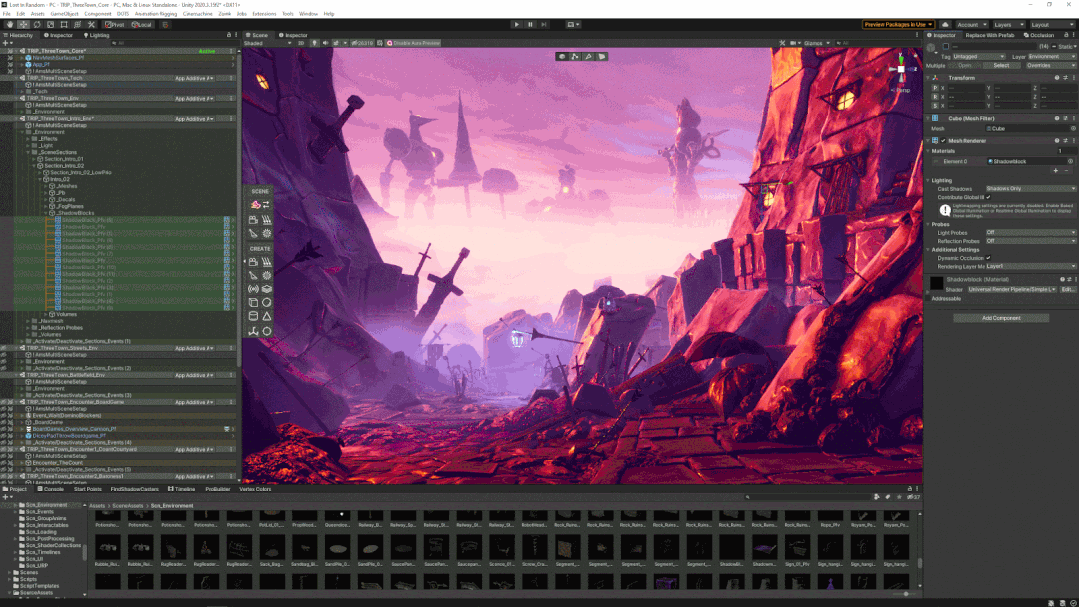Click the Shadowblock material black swatch
This screenshot has height=607, width=1079.
point(937,283)
